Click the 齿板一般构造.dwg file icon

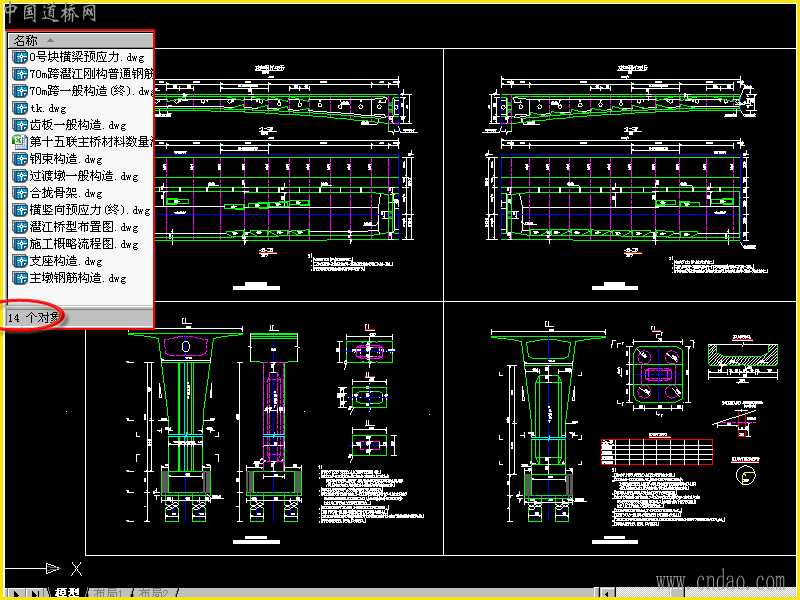(x=20, y=125)
